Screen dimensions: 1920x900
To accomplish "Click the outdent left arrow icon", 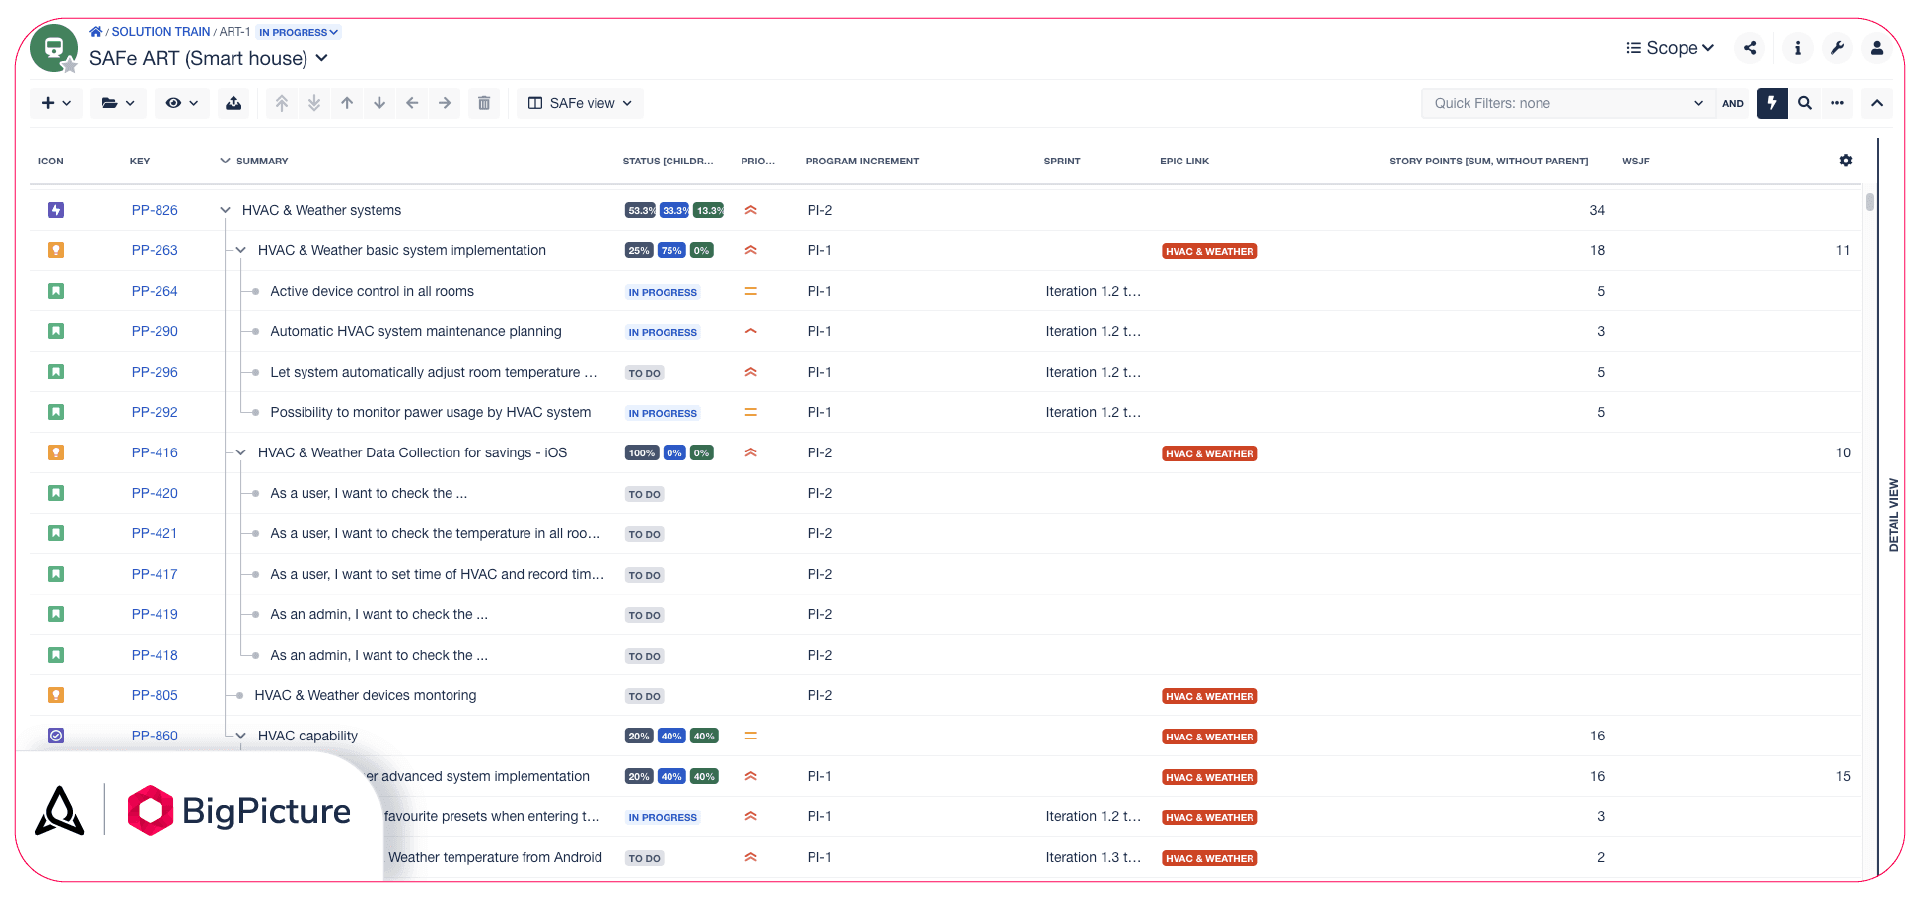I will [412, 103].
